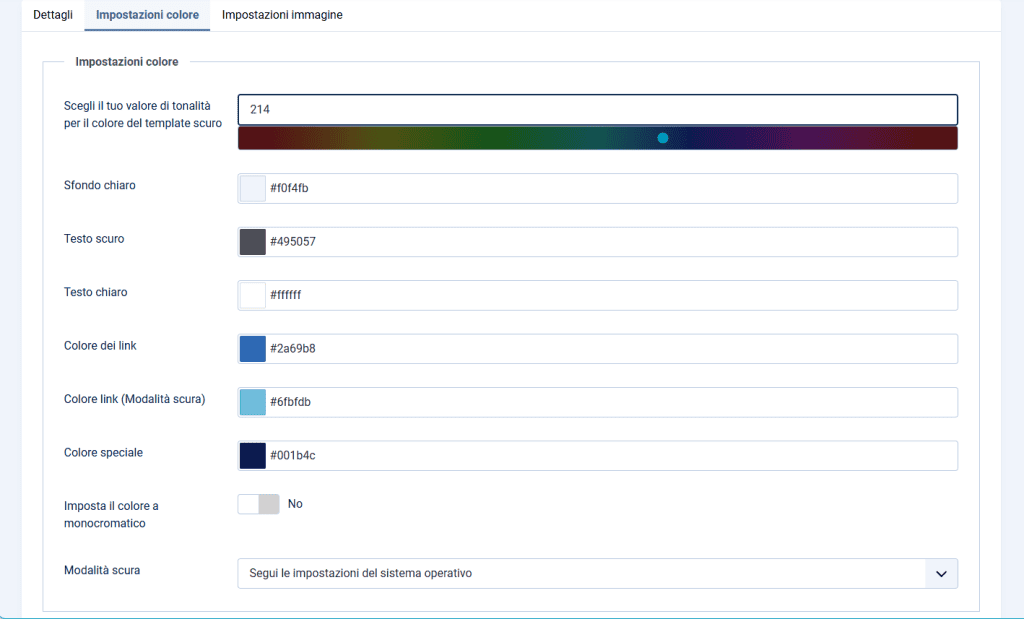Click the #f0f4fb hex value field
This screenshot has height=619, width=1024.
pyautogui.click(x=610, y=188)
